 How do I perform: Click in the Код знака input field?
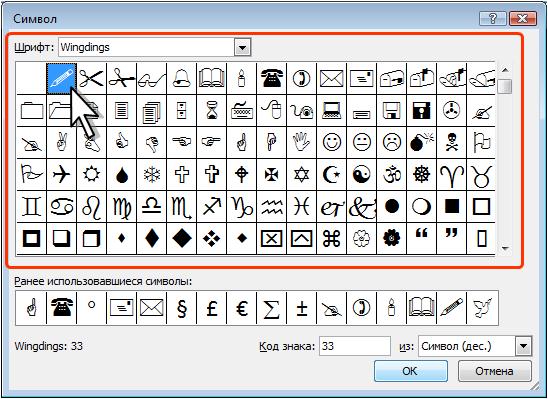click(355, 346)
